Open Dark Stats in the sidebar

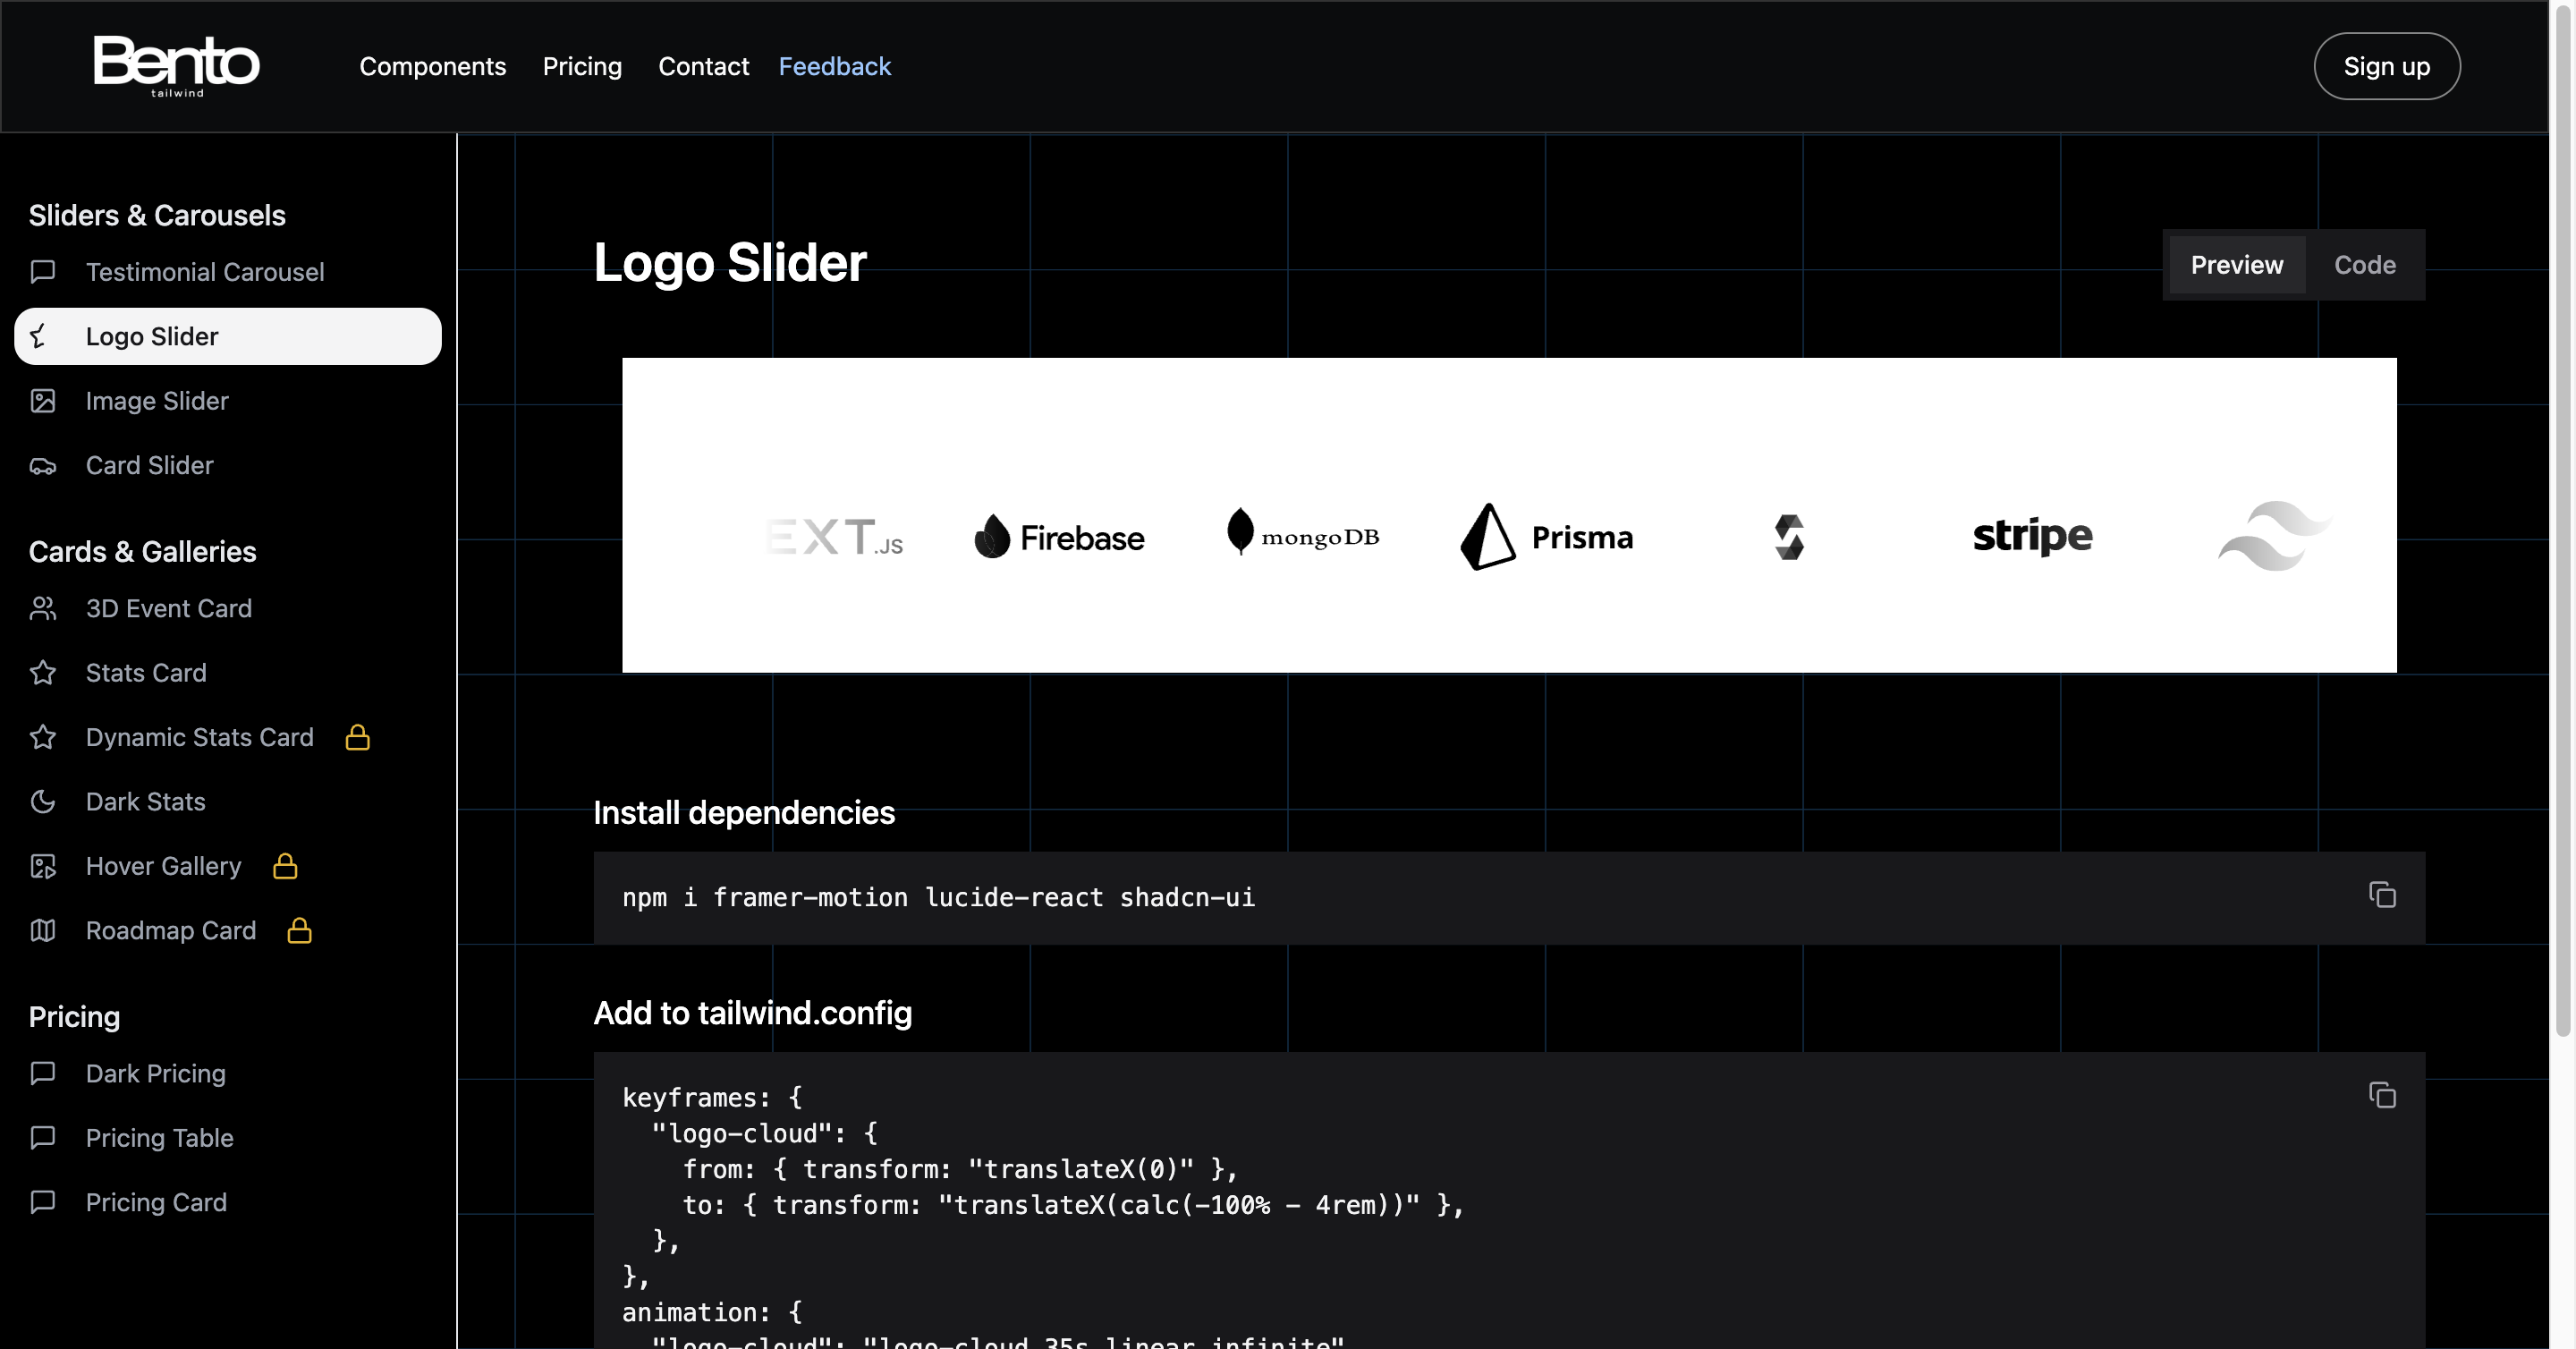(227, 802)
